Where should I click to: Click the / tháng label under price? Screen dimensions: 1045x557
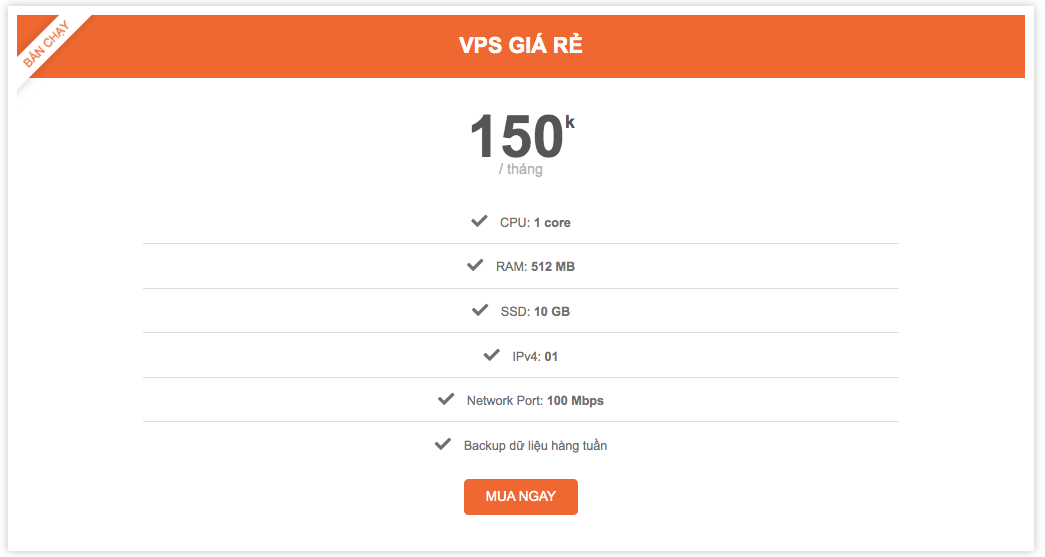coord(521,169)
